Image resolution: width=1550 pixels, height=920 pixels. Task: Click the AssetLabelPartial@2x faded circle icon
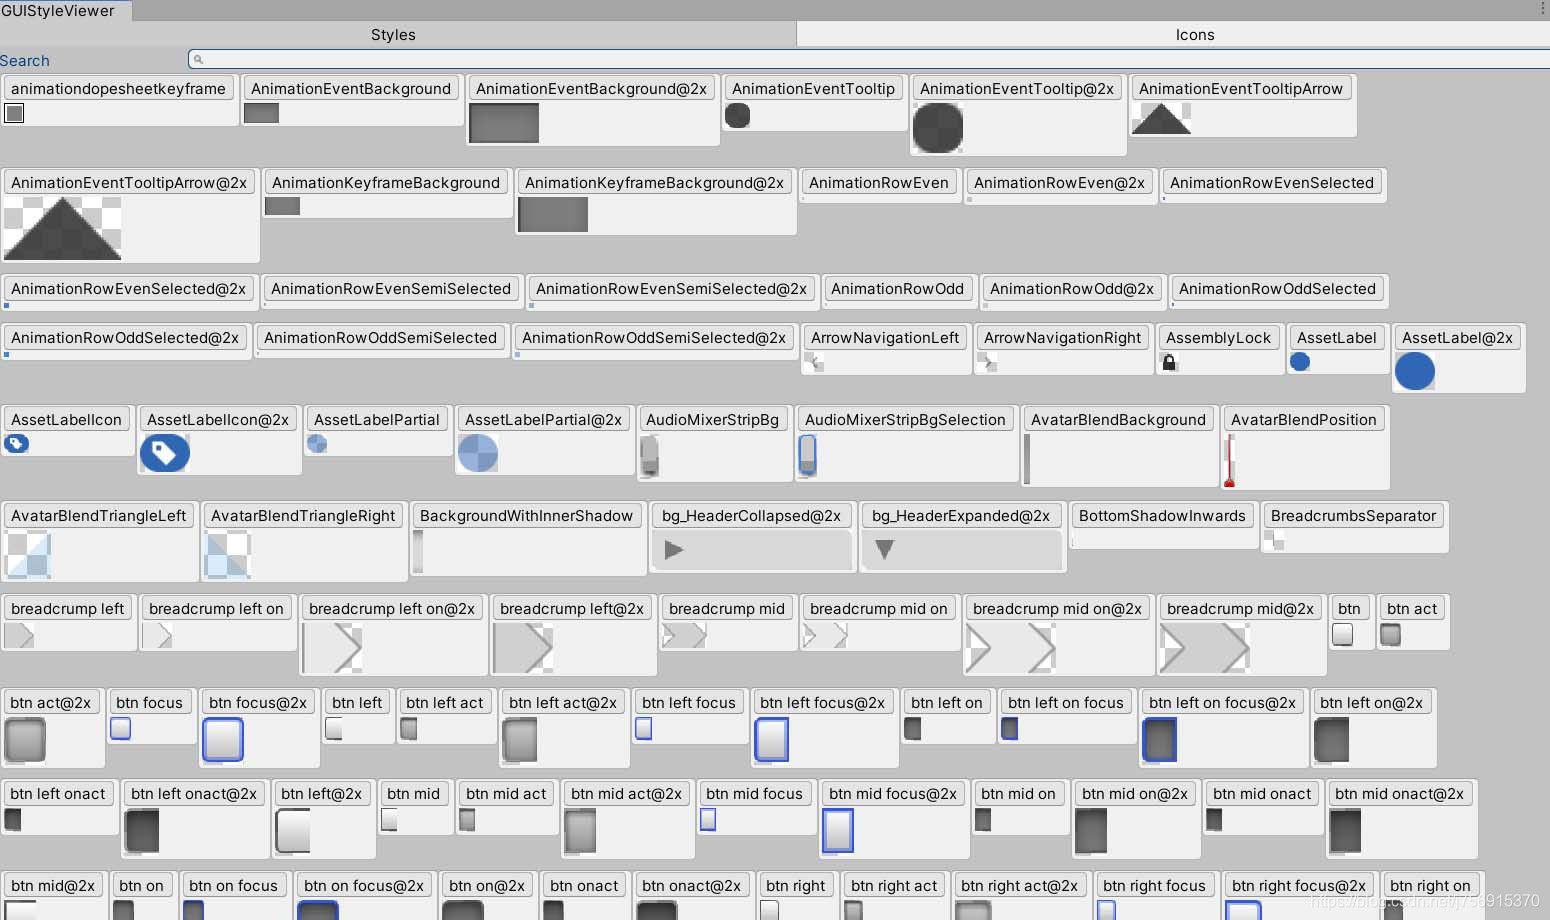478,453
